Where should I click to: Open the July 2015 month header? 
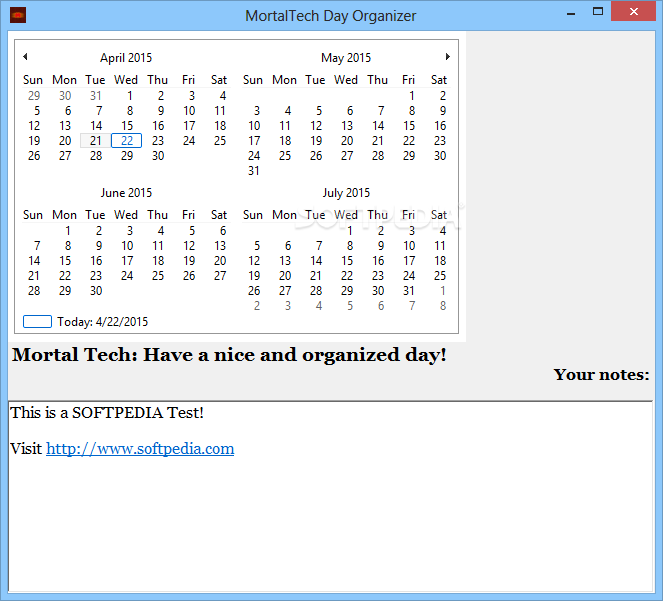coord(346,193)
